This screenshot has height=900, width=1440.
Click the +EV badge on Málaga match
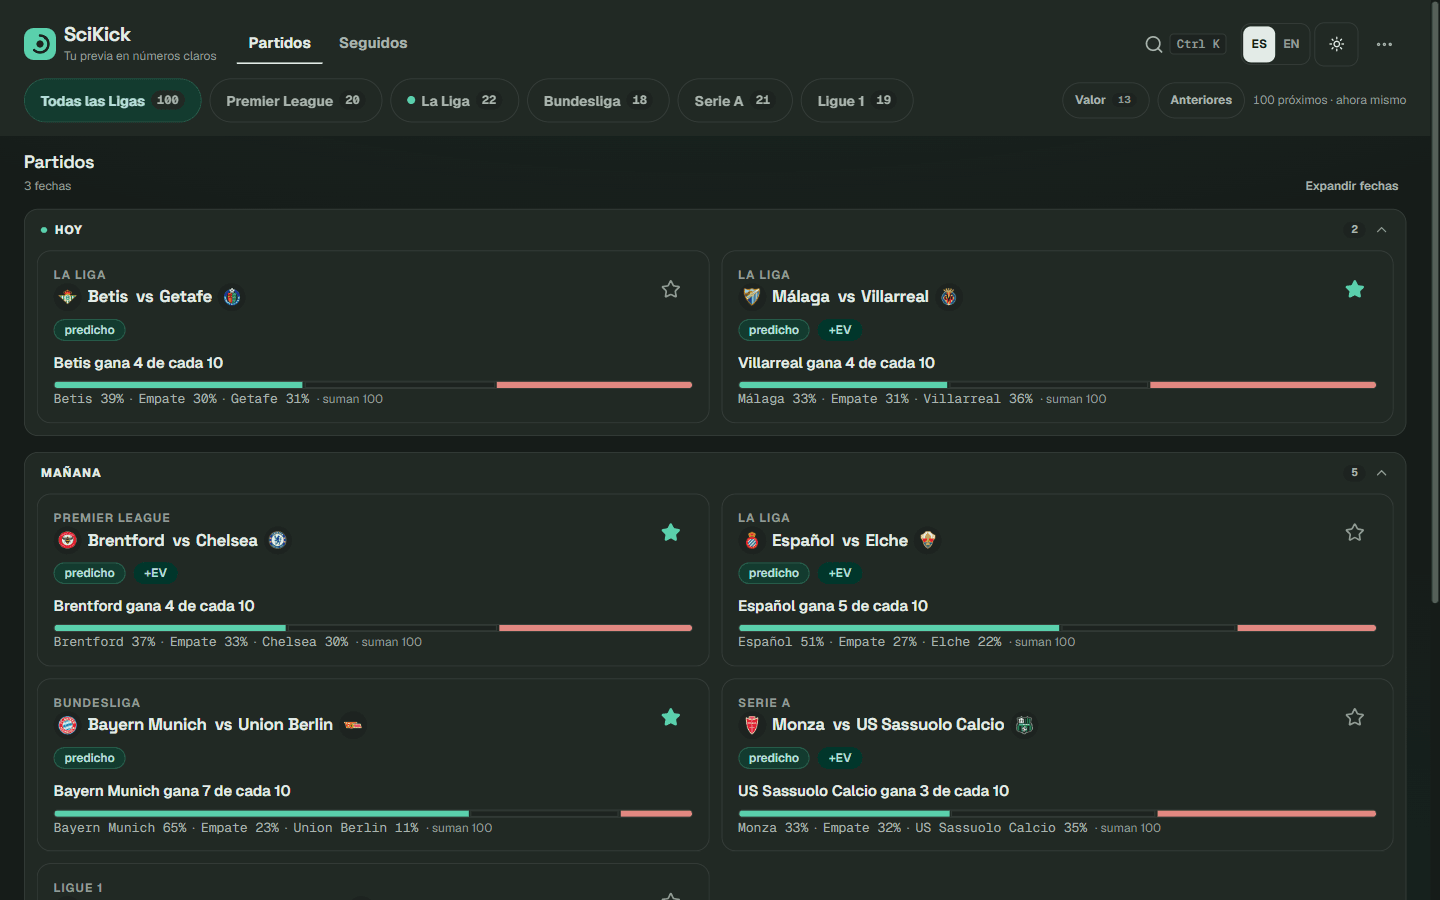(840, 330)
